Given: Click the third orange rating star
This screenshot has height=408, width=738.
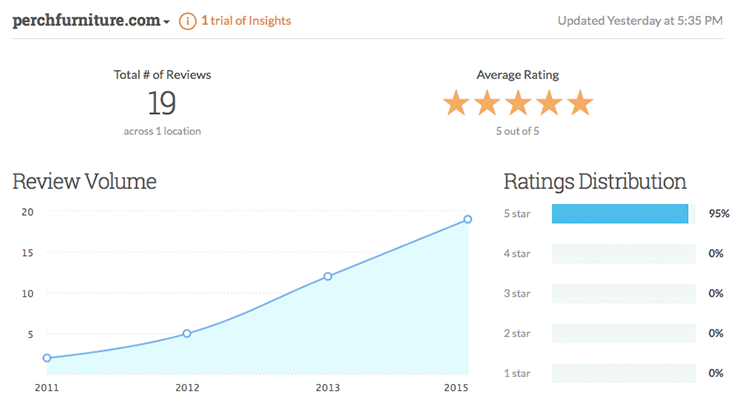Looking at the screenshot, I should (519, 103).
